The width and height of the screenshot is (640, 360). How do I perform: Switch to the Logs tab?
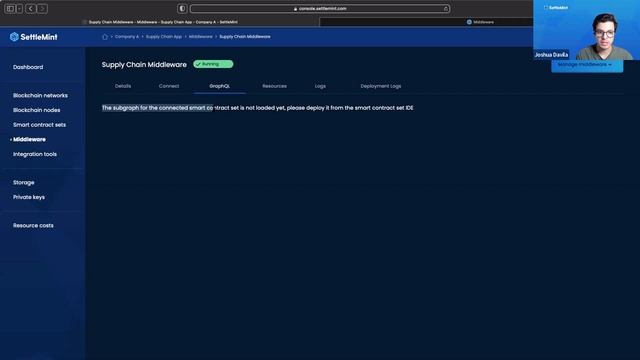point(320,86)
